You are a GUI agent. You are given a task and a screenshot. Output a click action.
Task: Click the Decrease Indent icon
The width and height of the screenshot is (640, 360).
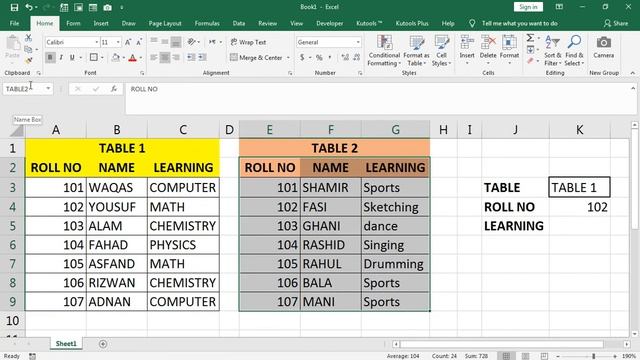(191, 58)
